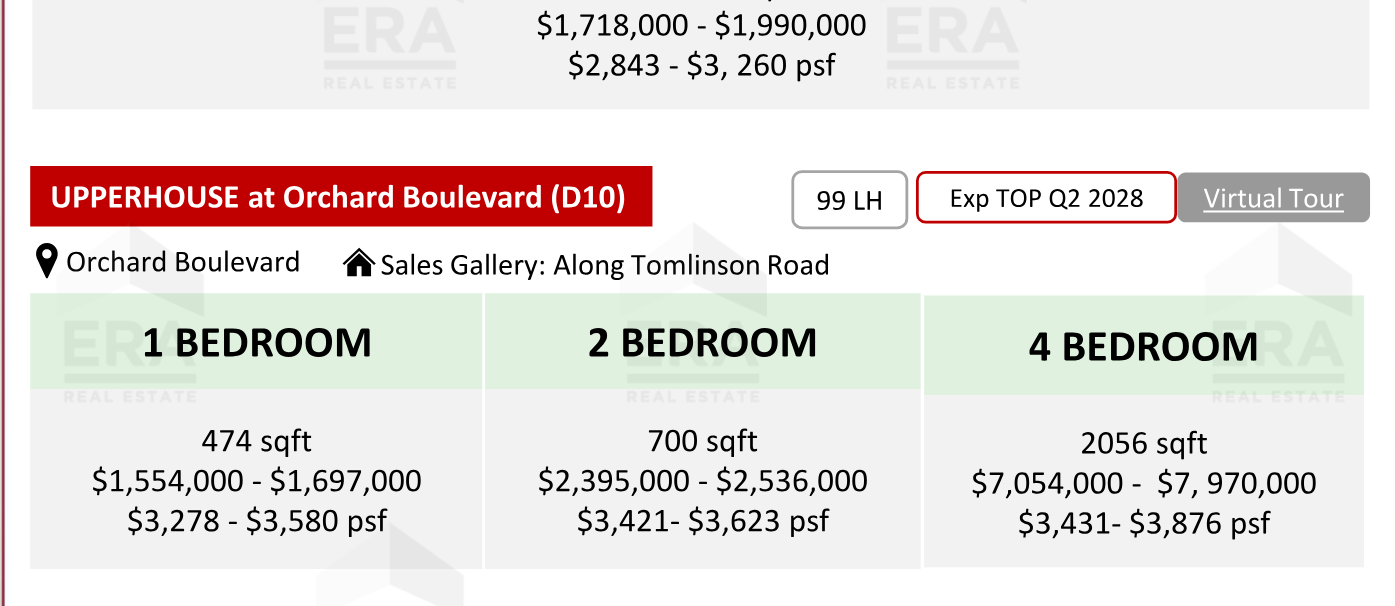
Task: Click the 2056 sqft size text
Action: tap(1144, 444)
